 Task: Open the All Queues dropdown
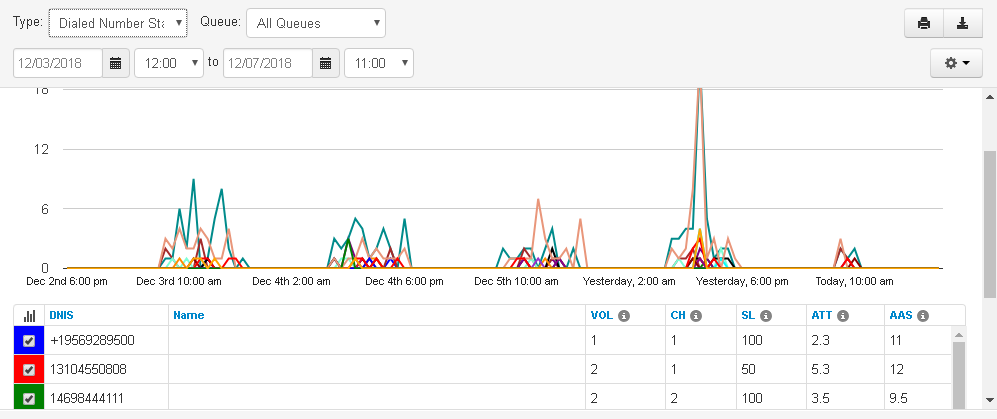(x=316, y=24)
